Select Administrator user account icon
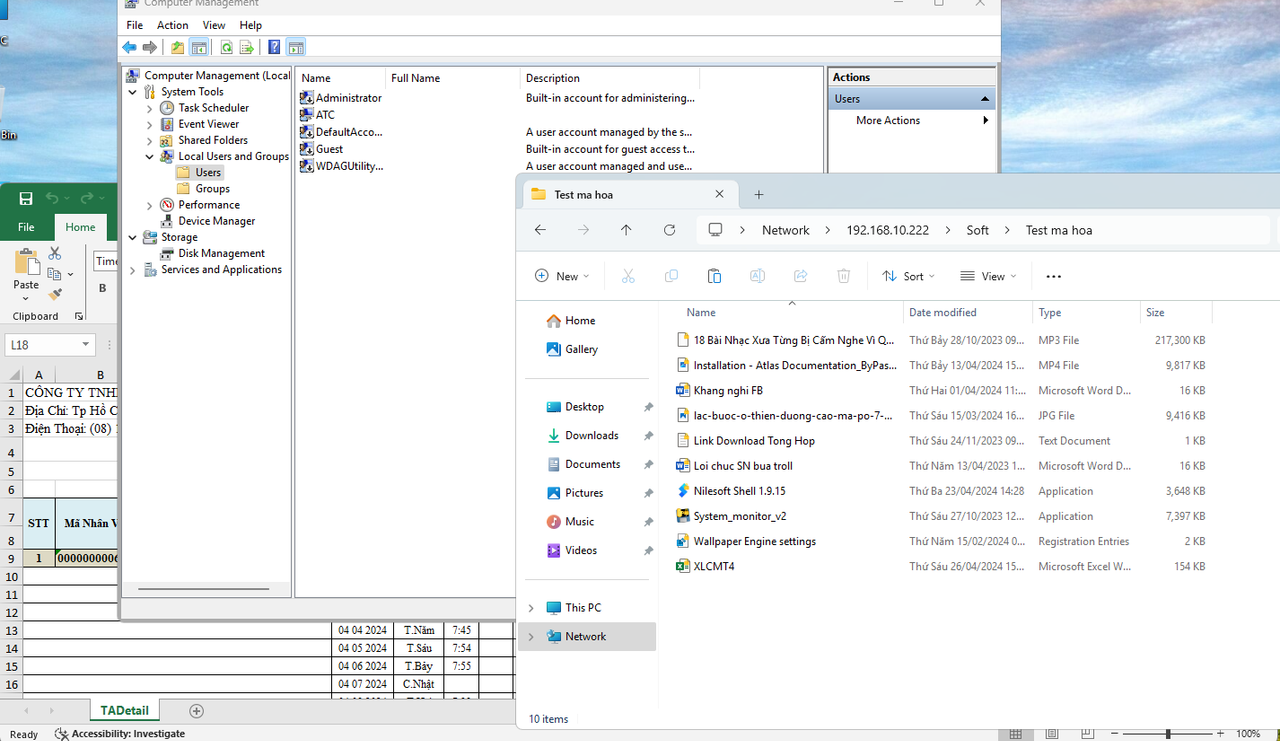 coord(307,98)
